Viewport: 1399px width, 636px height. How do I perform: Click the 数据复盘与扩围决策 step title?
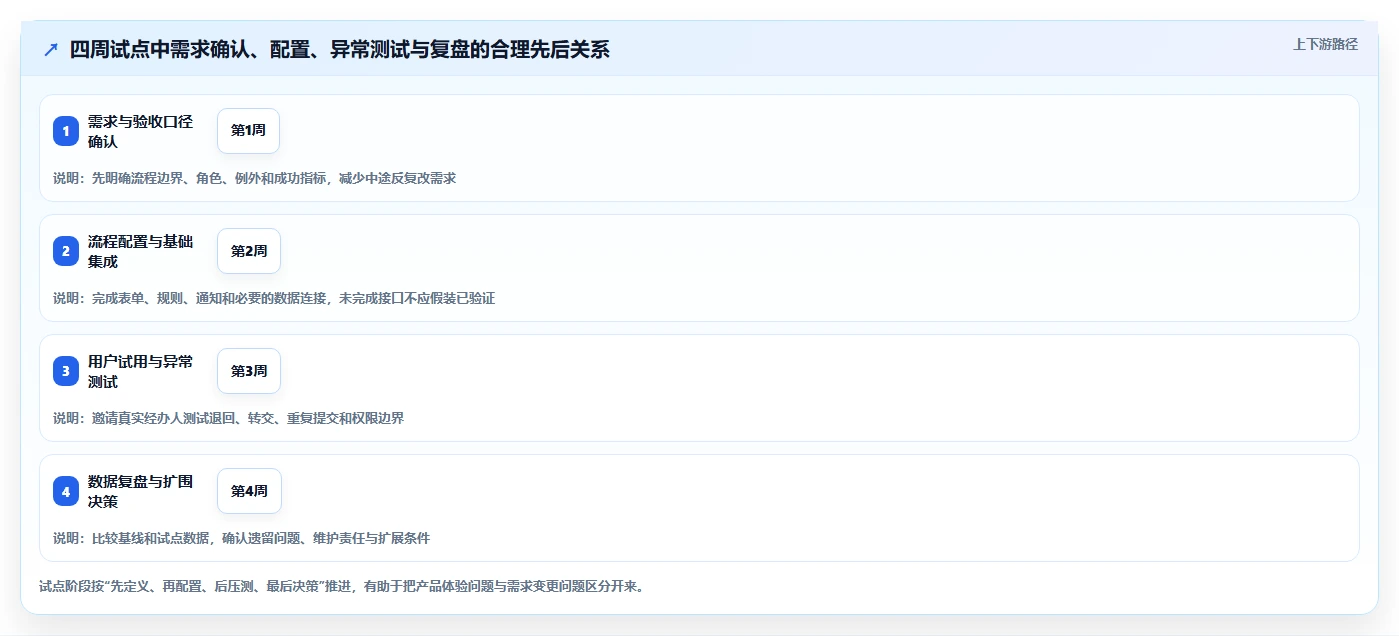(x=142, y=491)
